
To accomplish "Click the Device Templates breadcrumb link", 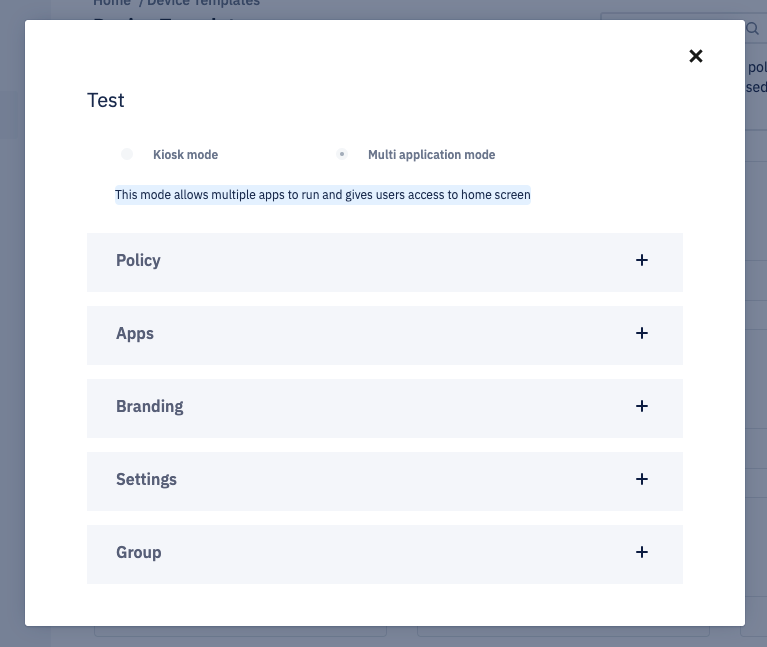I will tap(203, 4).
